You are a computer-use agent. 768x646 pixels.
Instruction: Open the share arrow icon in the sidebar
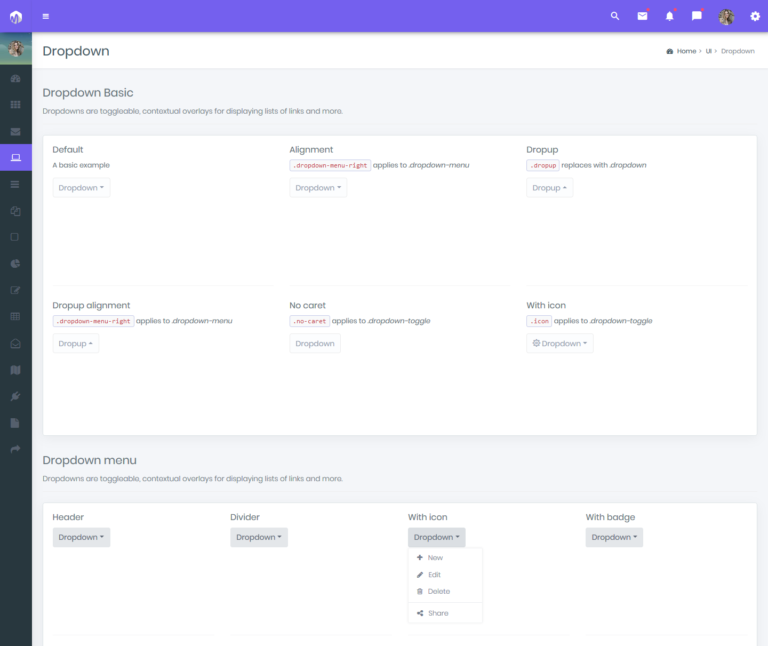pos(16,449)
